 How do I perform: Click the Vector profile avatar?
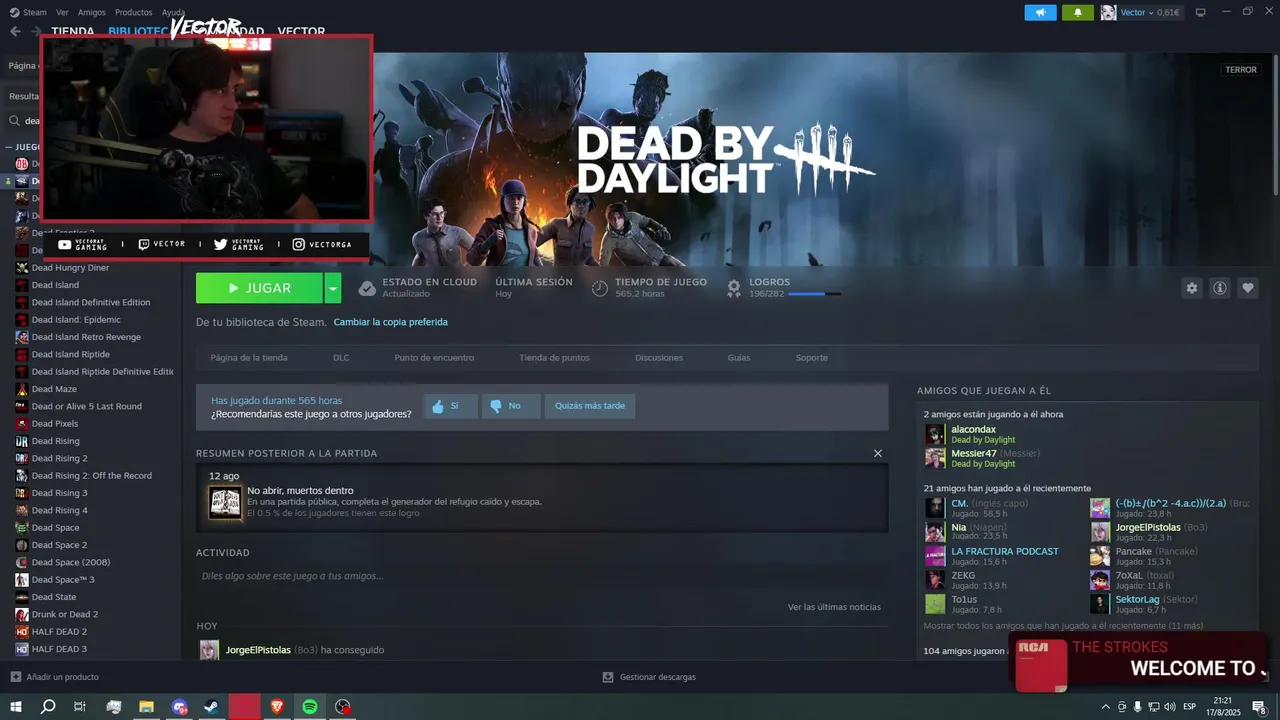tap(1108, 13)
